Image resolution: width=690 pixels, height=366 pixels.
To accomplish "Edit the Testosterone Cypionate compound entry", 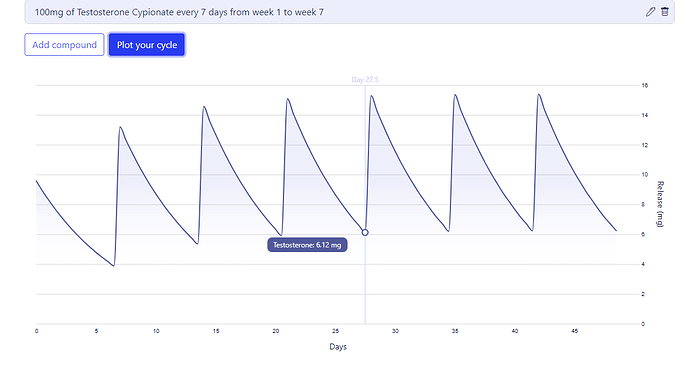I will 650,12.
